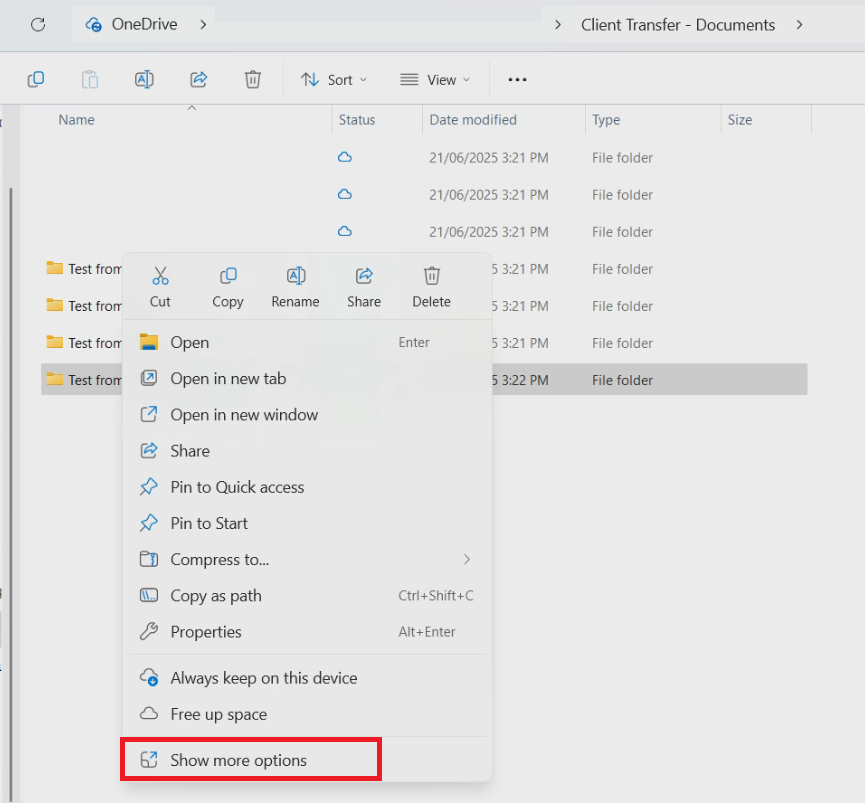
Task: Click Client Transfer - Documents breadcrumb
Action: pos(677,25)
